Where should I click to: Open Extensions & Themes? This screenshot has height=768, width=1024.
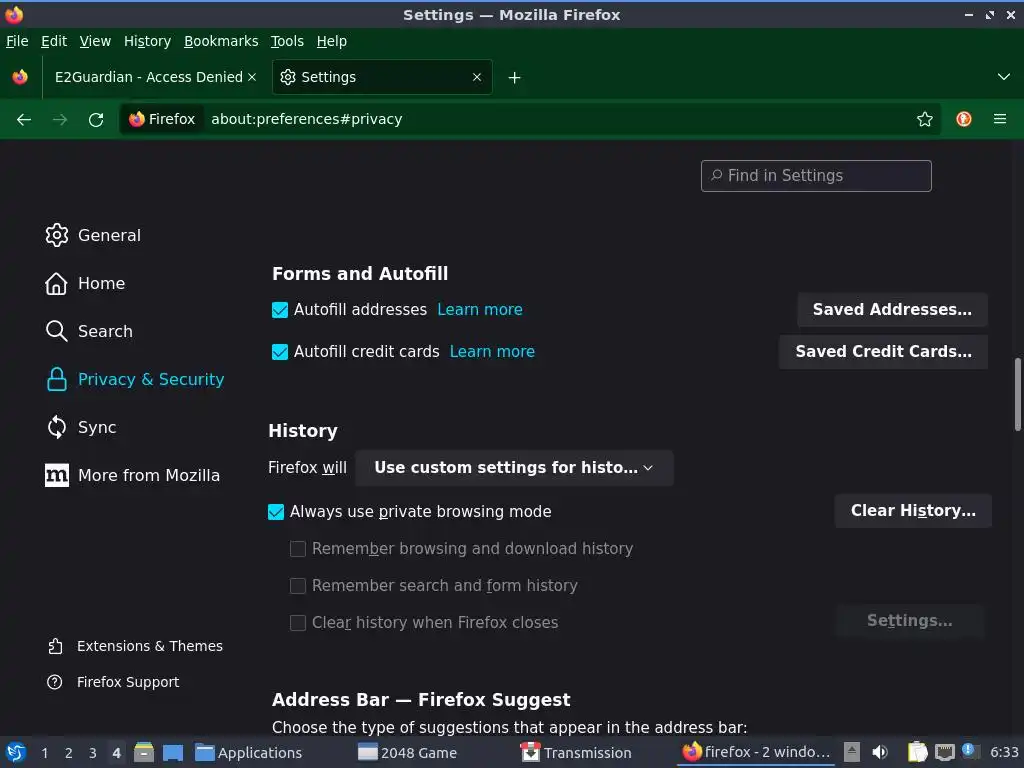click(x=135, y=646)
